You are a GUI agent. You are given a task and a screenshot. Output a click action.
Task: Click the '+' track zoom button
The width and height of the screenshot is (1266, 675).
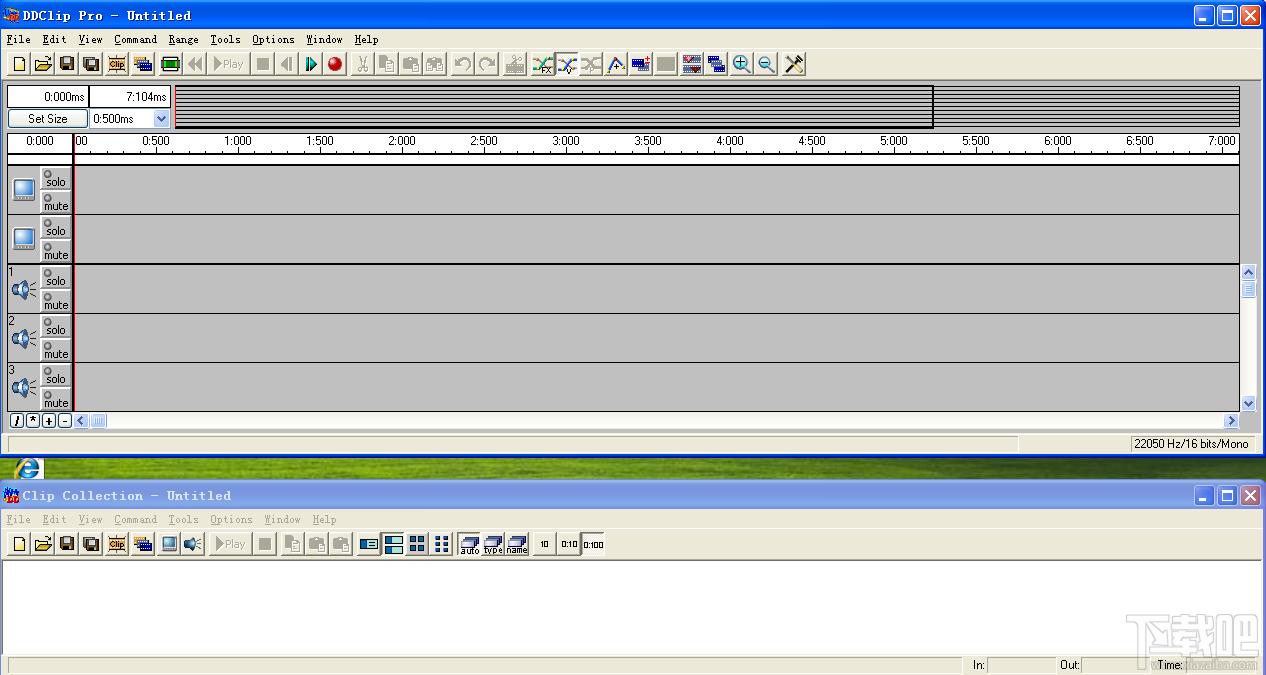49,421
